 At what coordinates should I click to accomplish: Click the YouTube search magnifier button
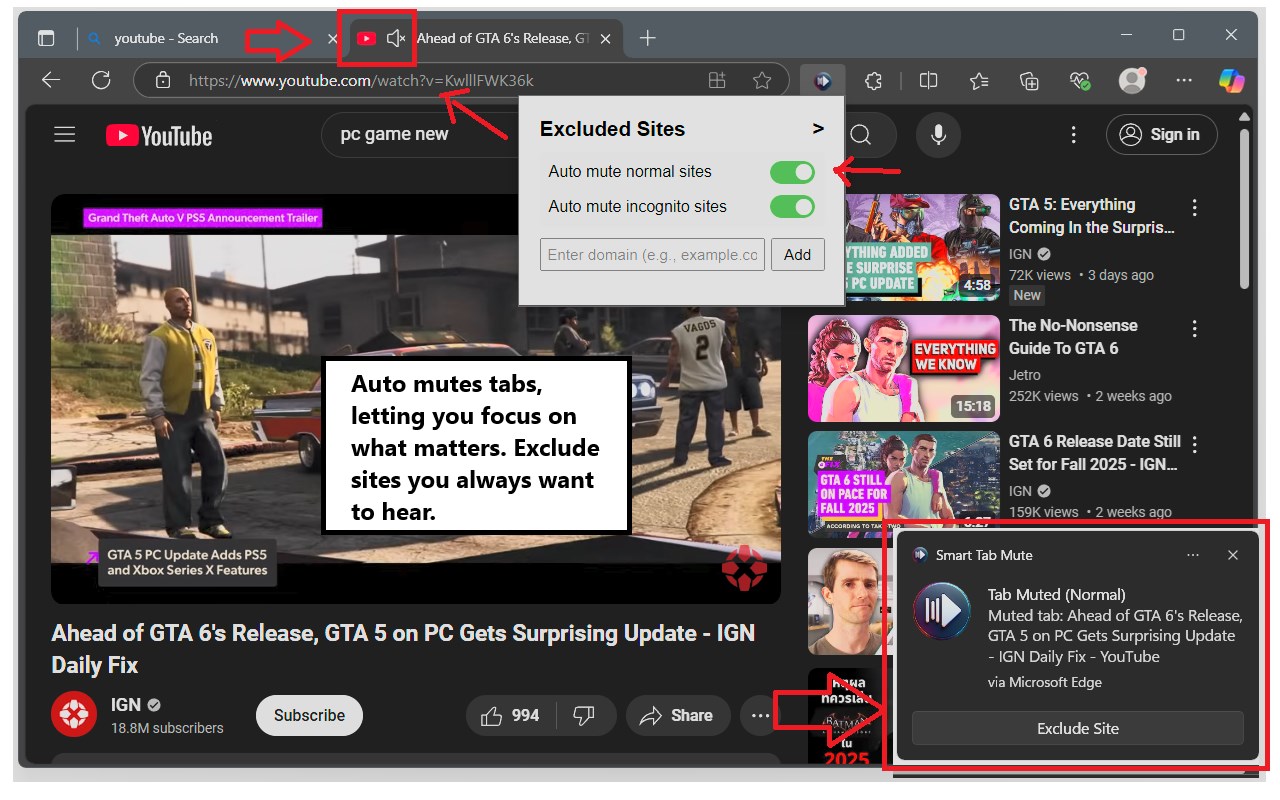pos(861,135)
